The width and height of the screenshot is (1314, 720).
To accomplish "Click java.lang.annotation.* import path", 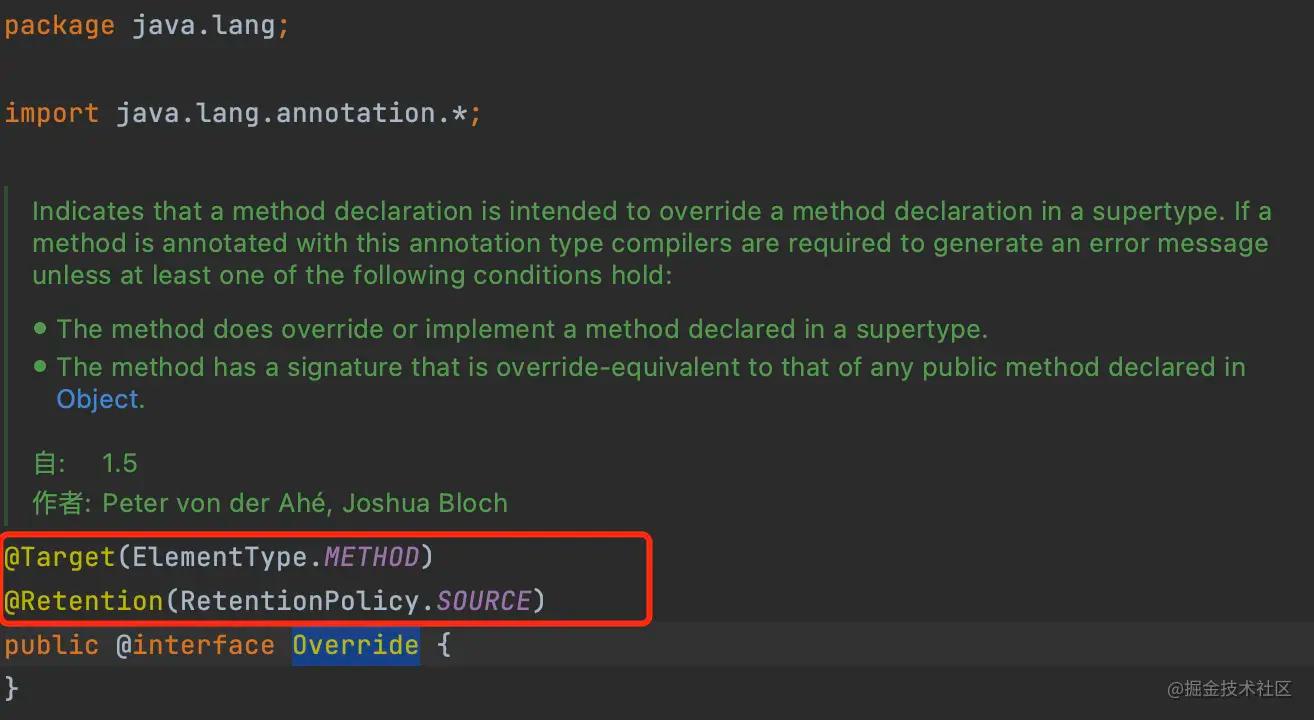I will coord(291,113).
